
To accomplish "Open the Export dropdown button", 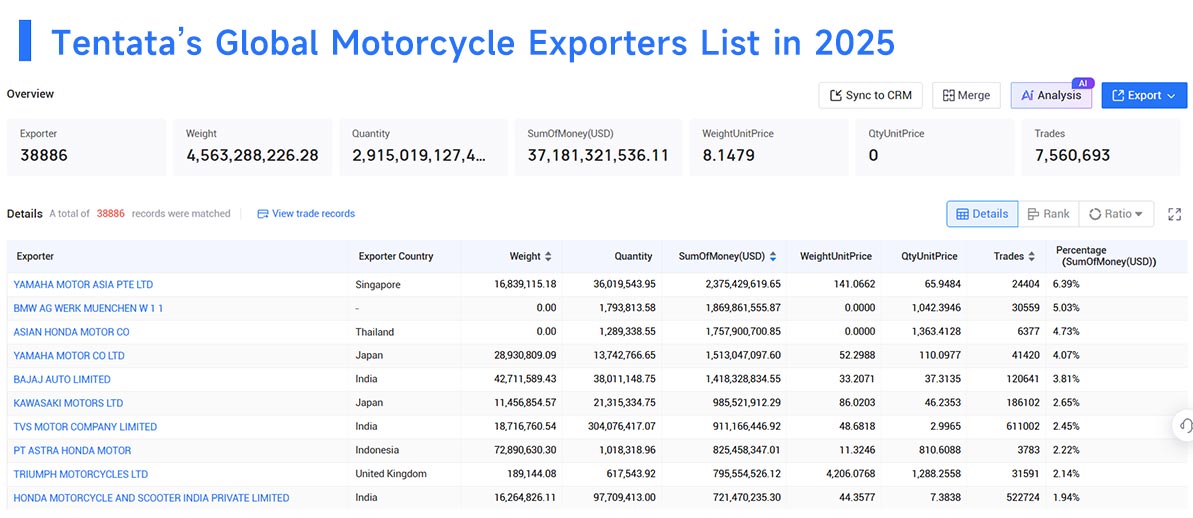I will click(x=1144, y=96).
